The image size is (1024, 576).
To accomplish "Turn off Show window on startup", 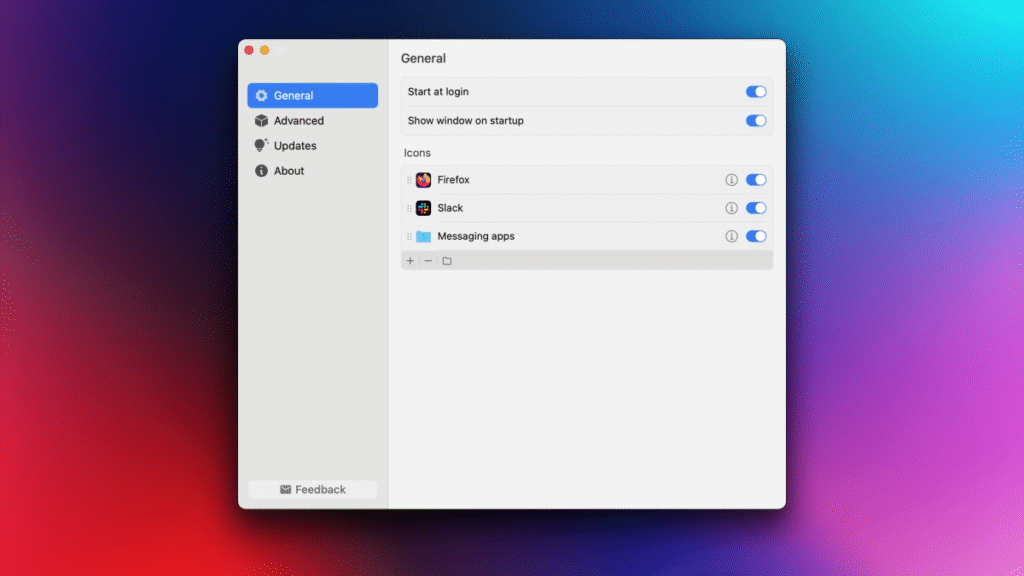I will click(756, 121).
